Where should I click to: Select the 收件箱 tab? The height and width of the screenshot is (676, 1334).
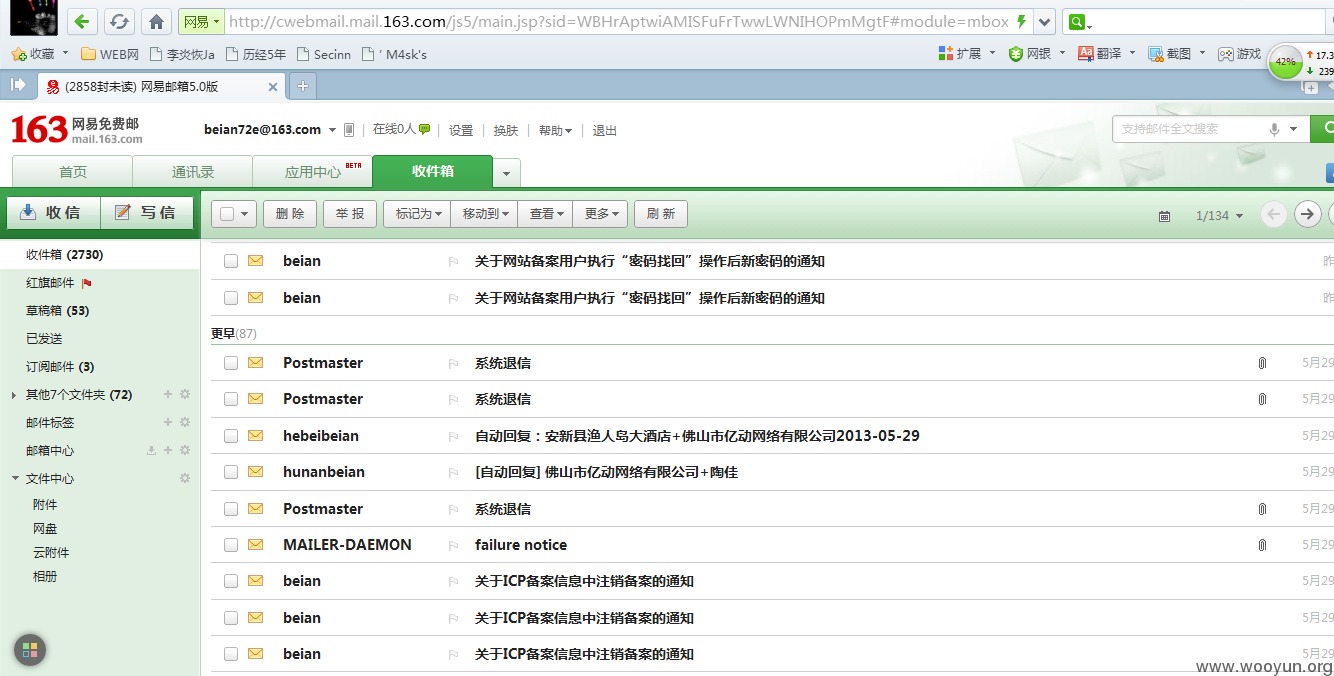(x=433, y=171)
